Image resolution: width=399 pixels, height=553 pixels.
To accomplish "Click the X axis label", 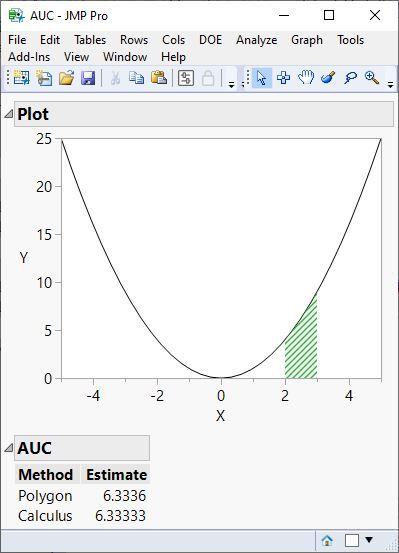I will pos(220,416).
